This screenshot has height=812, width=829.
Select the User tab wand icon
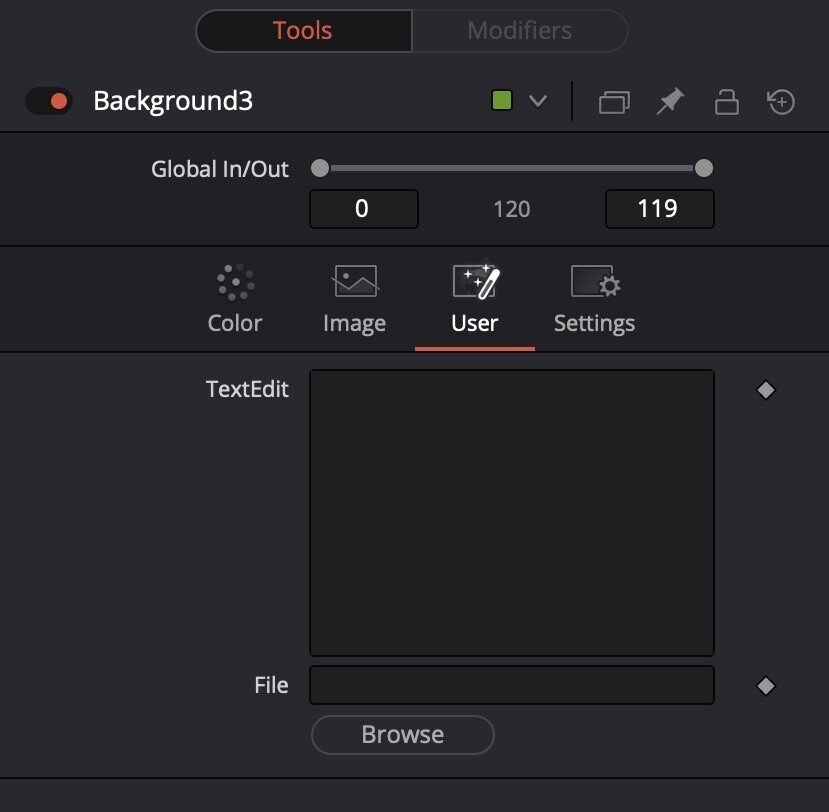click(x=475, y=283)
